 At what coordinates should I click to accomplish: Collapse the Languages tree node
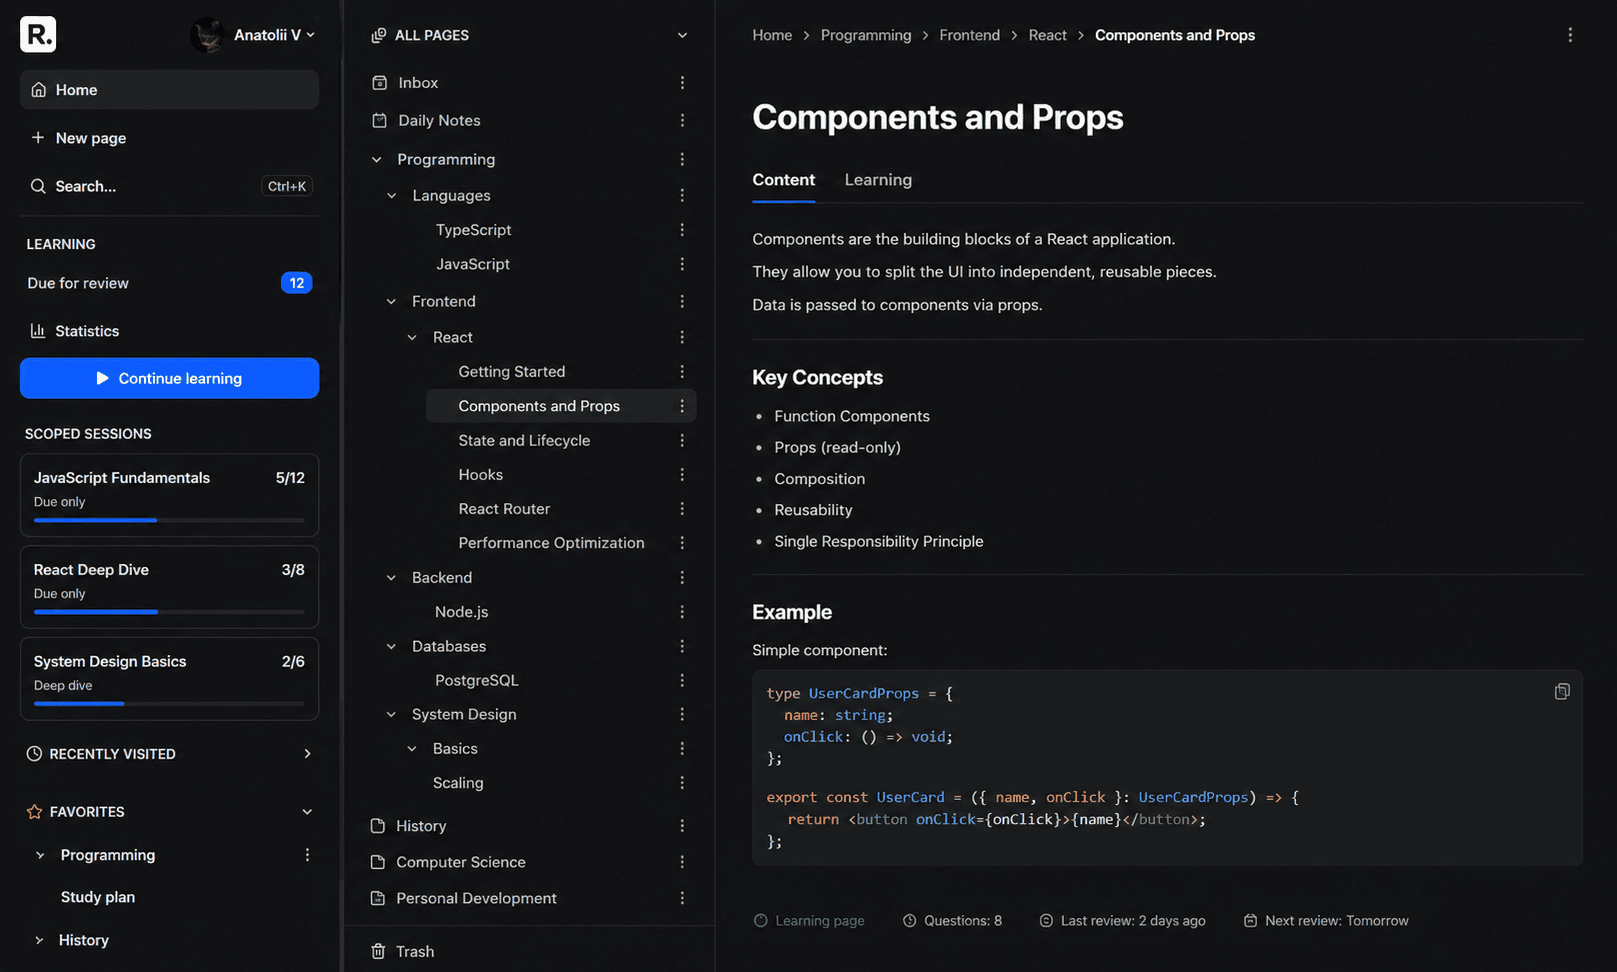392,196
